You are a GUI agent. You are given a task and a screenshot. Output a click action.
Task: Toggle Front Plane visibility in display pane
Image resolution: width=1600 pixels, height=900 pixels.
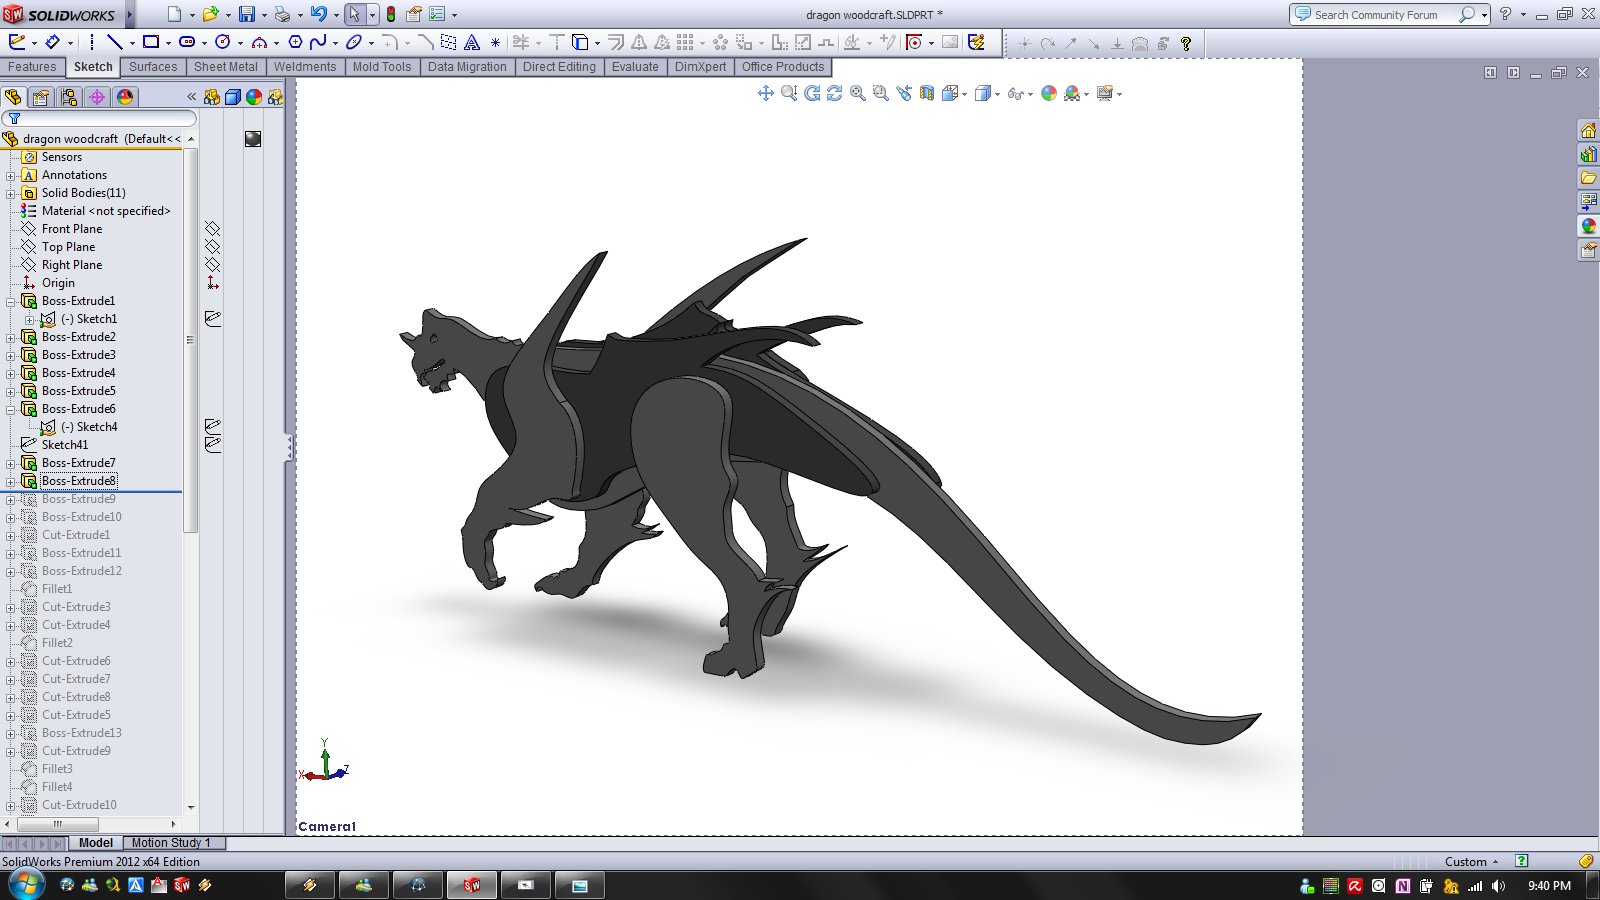tap(212, 229)
